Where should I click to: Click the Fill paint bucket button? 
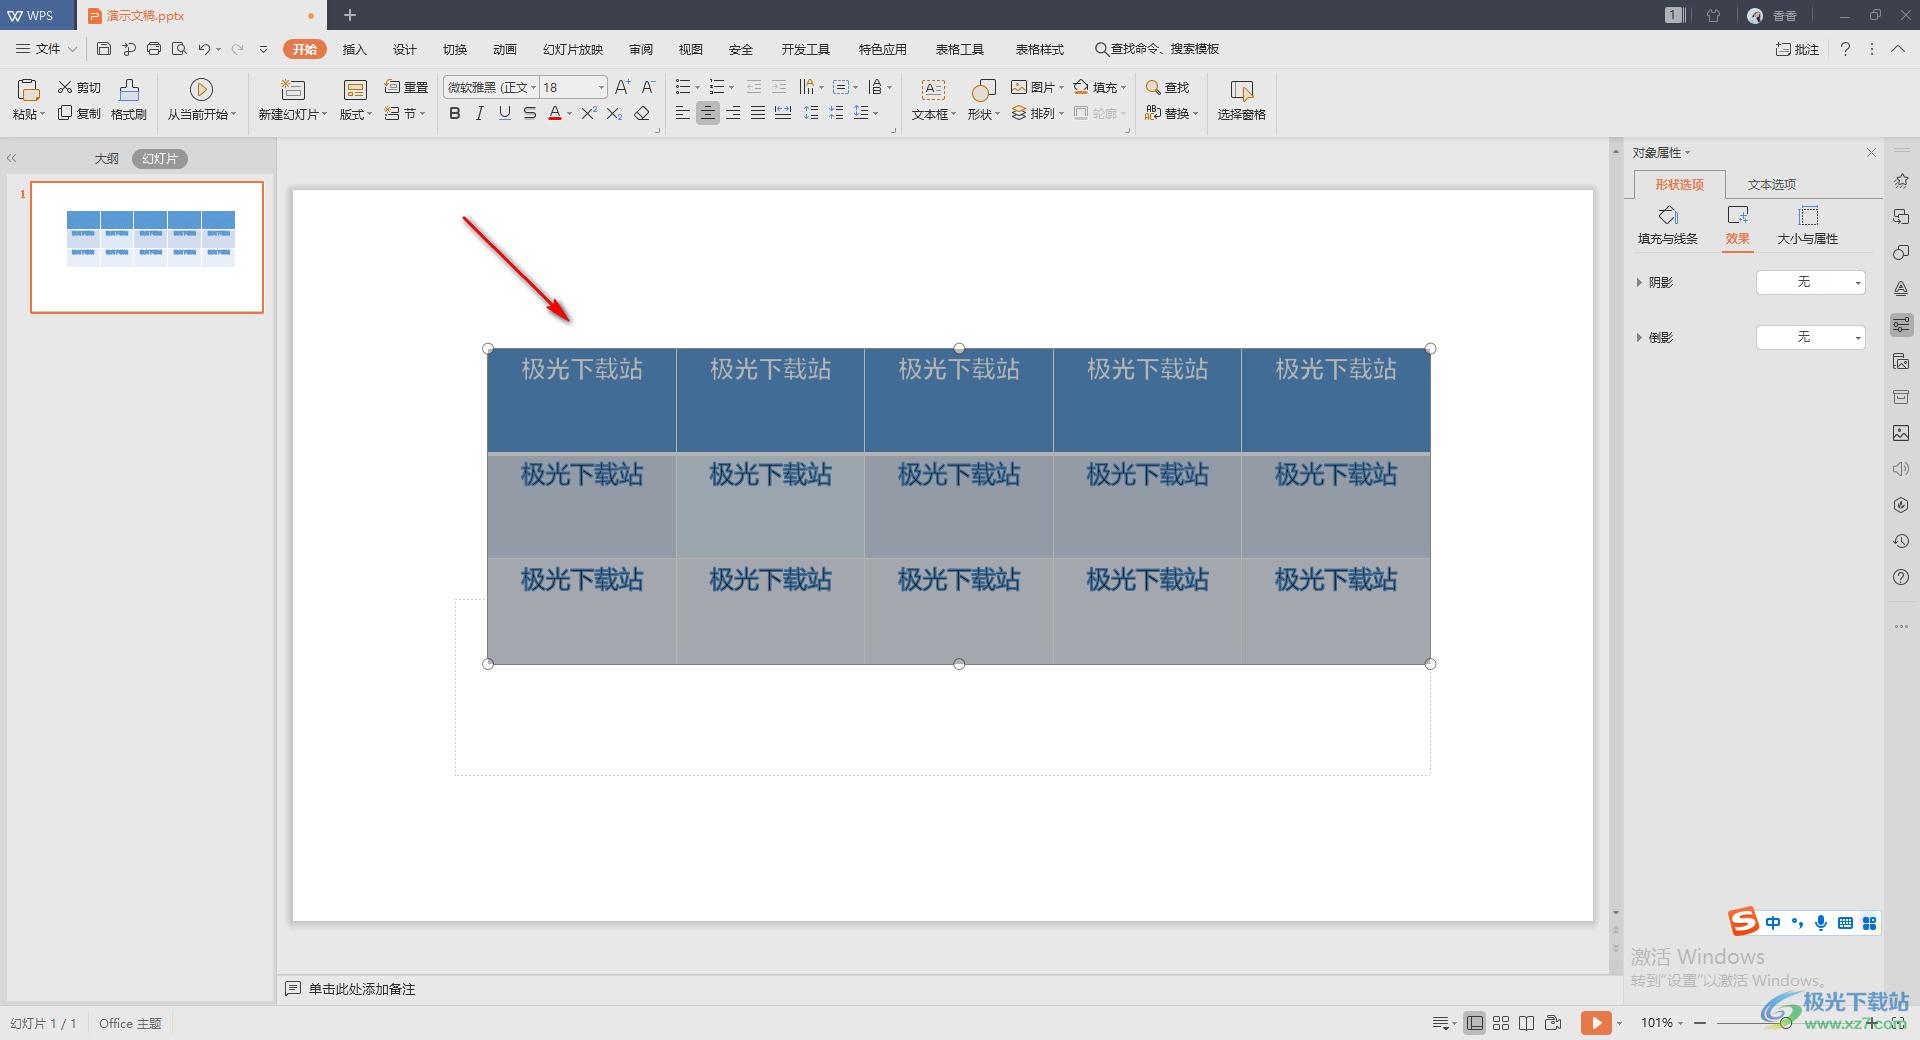point(1099,87)
